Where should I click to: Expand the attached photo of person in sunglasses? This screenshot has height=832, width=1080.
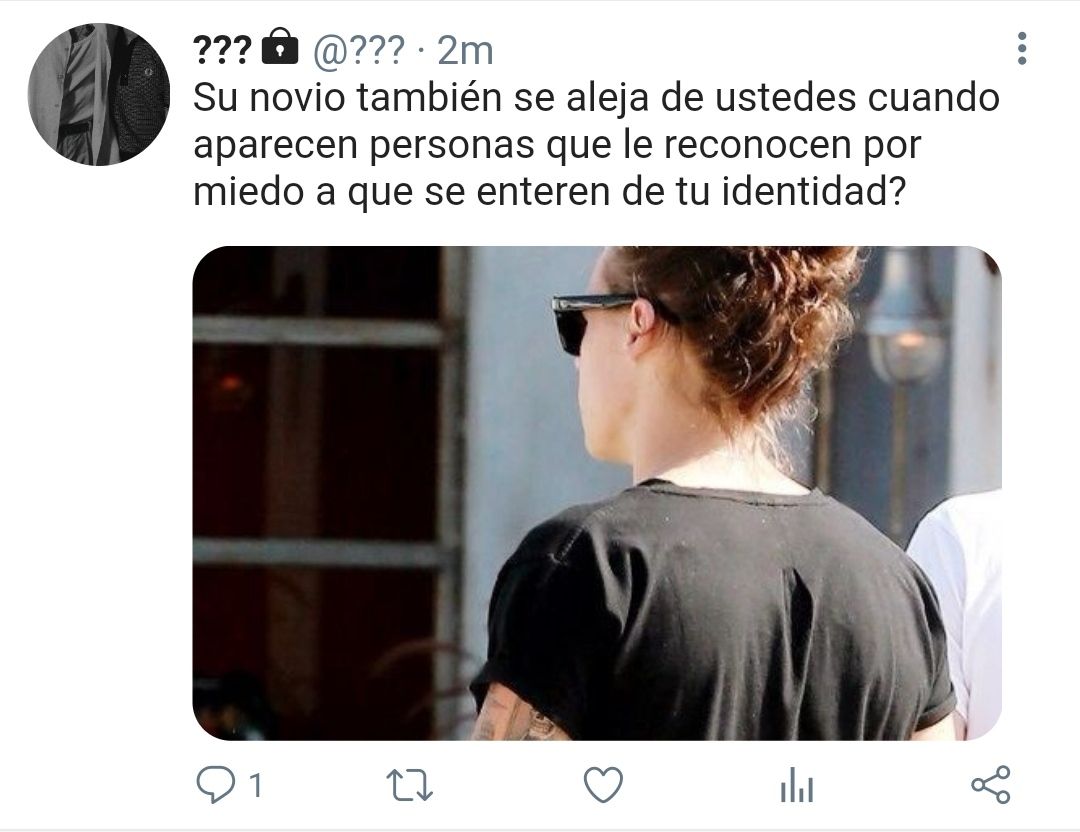pyautogui.click(x=597, y=493)
